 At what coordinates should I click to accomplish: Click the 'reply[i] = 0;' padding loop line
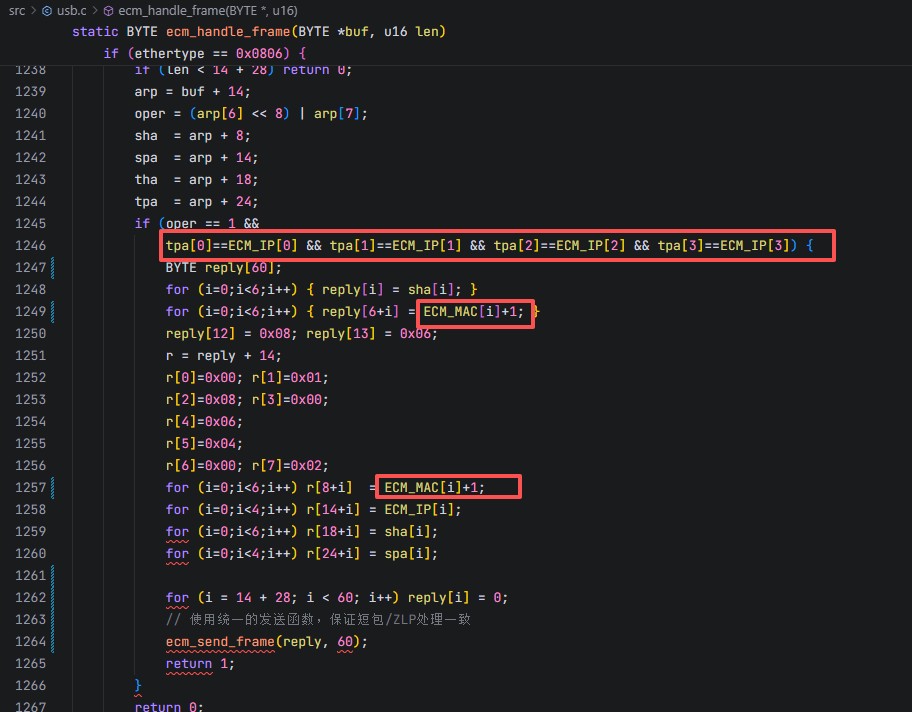pyautogui.click(x=336, y=597)
